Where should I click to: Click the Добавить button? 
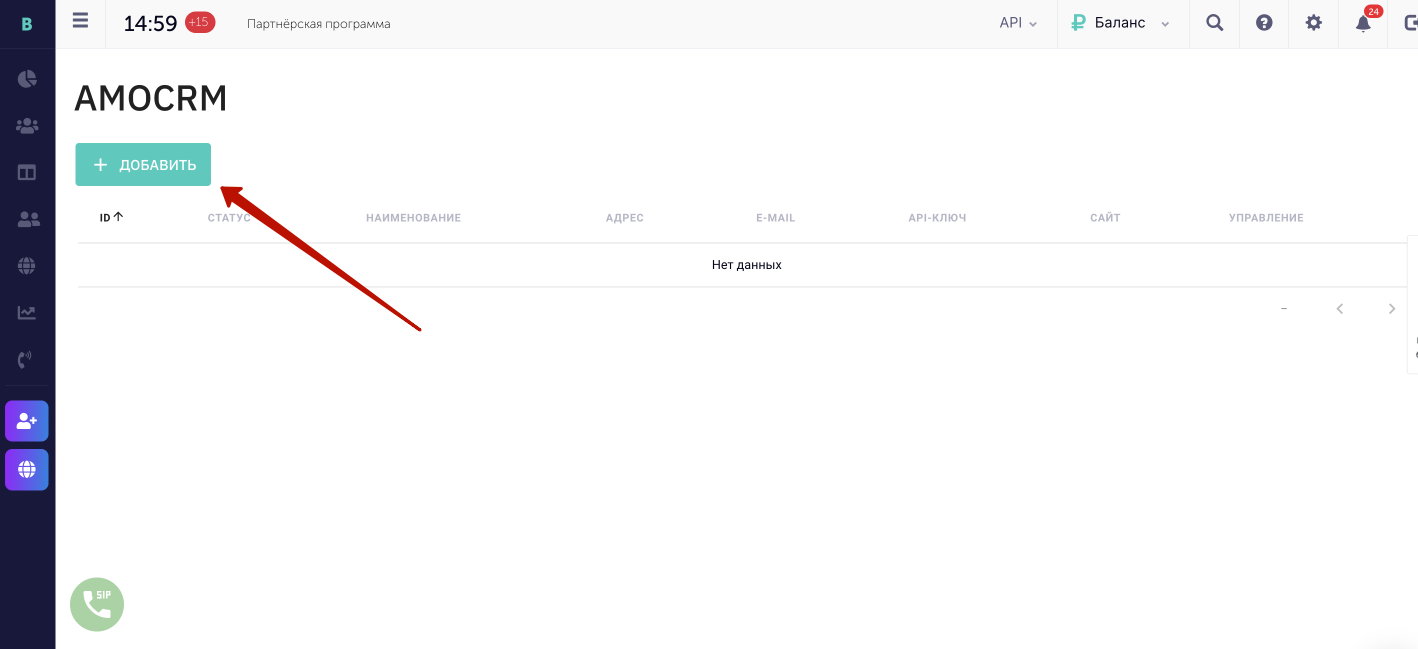(x=143, y=165)
